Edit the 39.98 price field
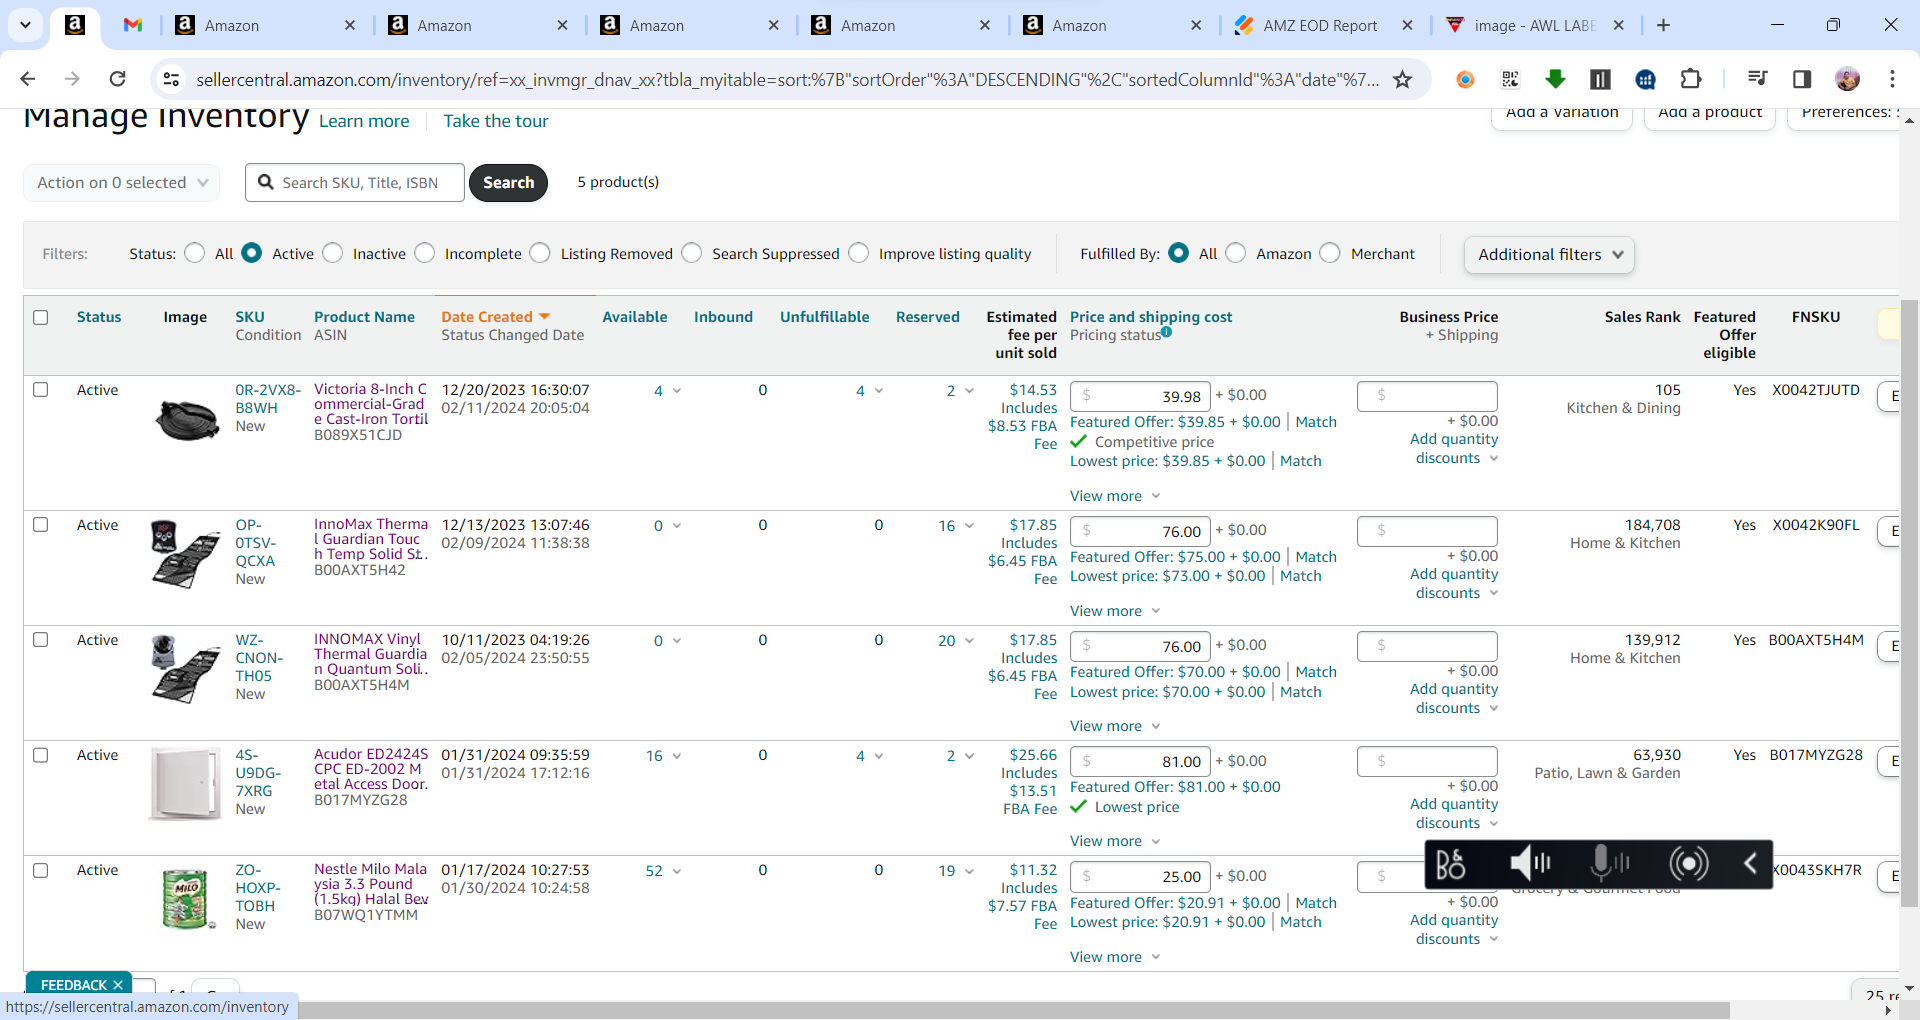The image size is (1920, 1020). (1140, 396)
